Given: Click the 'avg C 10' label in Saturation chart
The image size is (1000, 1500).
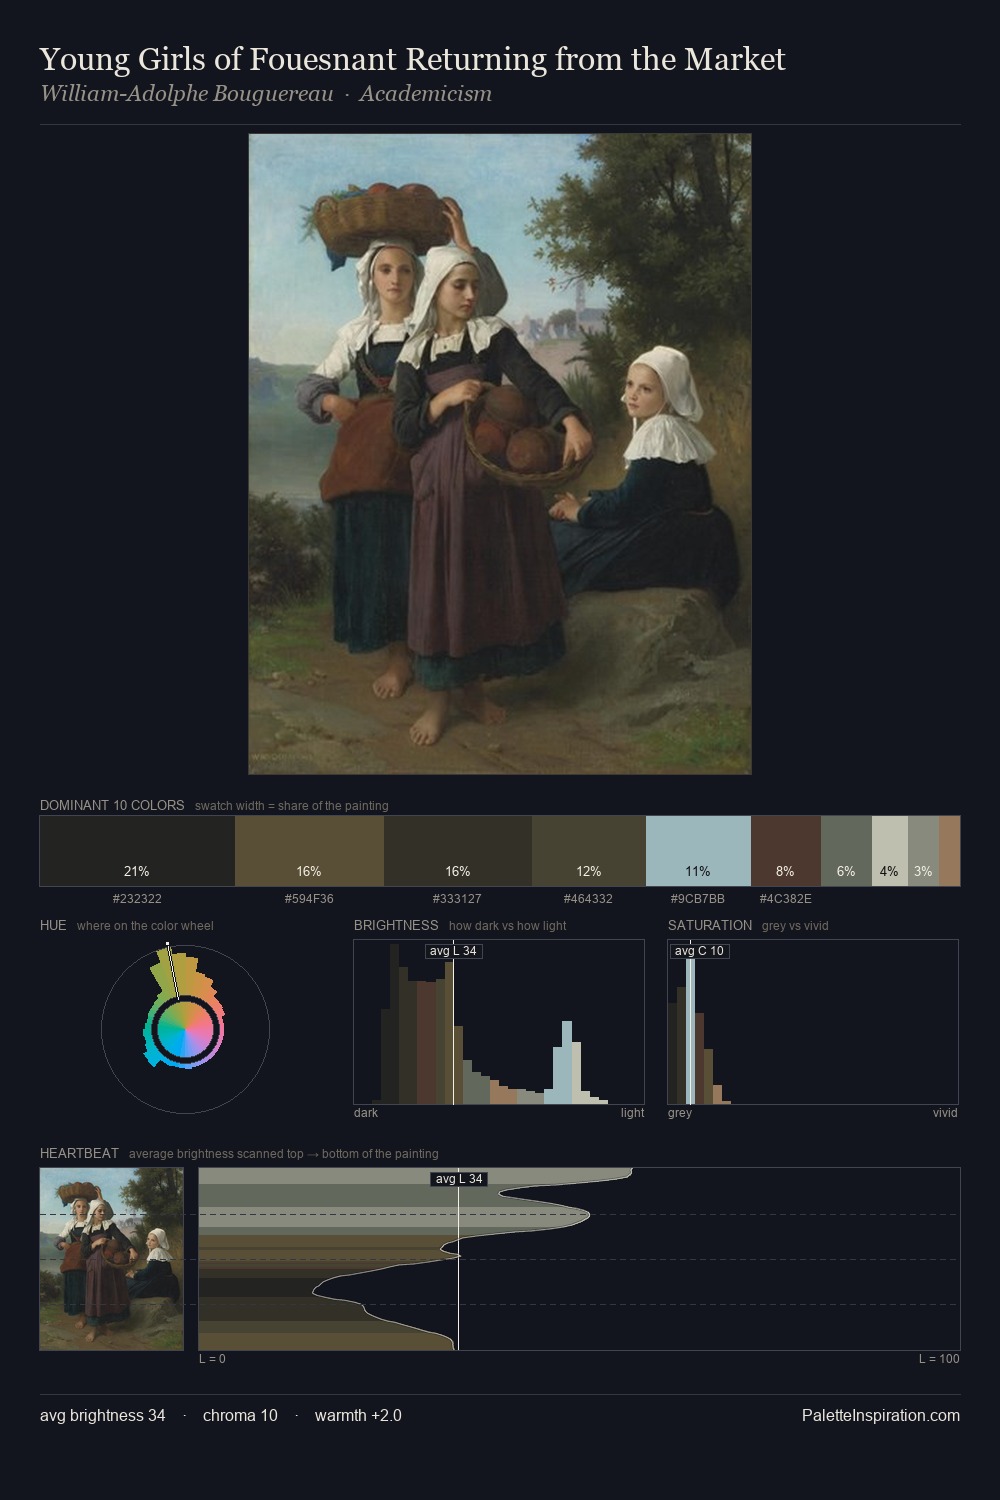Looking at the screenshot, I should click(699, 951).
